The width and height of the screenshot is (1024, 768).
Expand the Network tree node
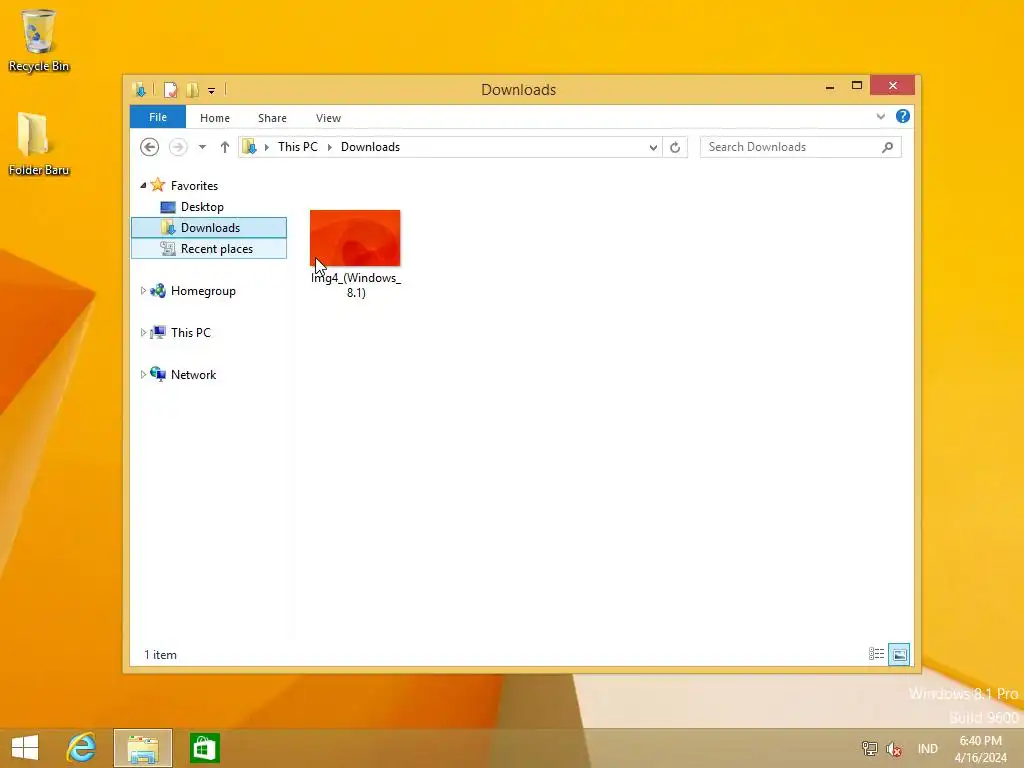(x=143, y=374)
